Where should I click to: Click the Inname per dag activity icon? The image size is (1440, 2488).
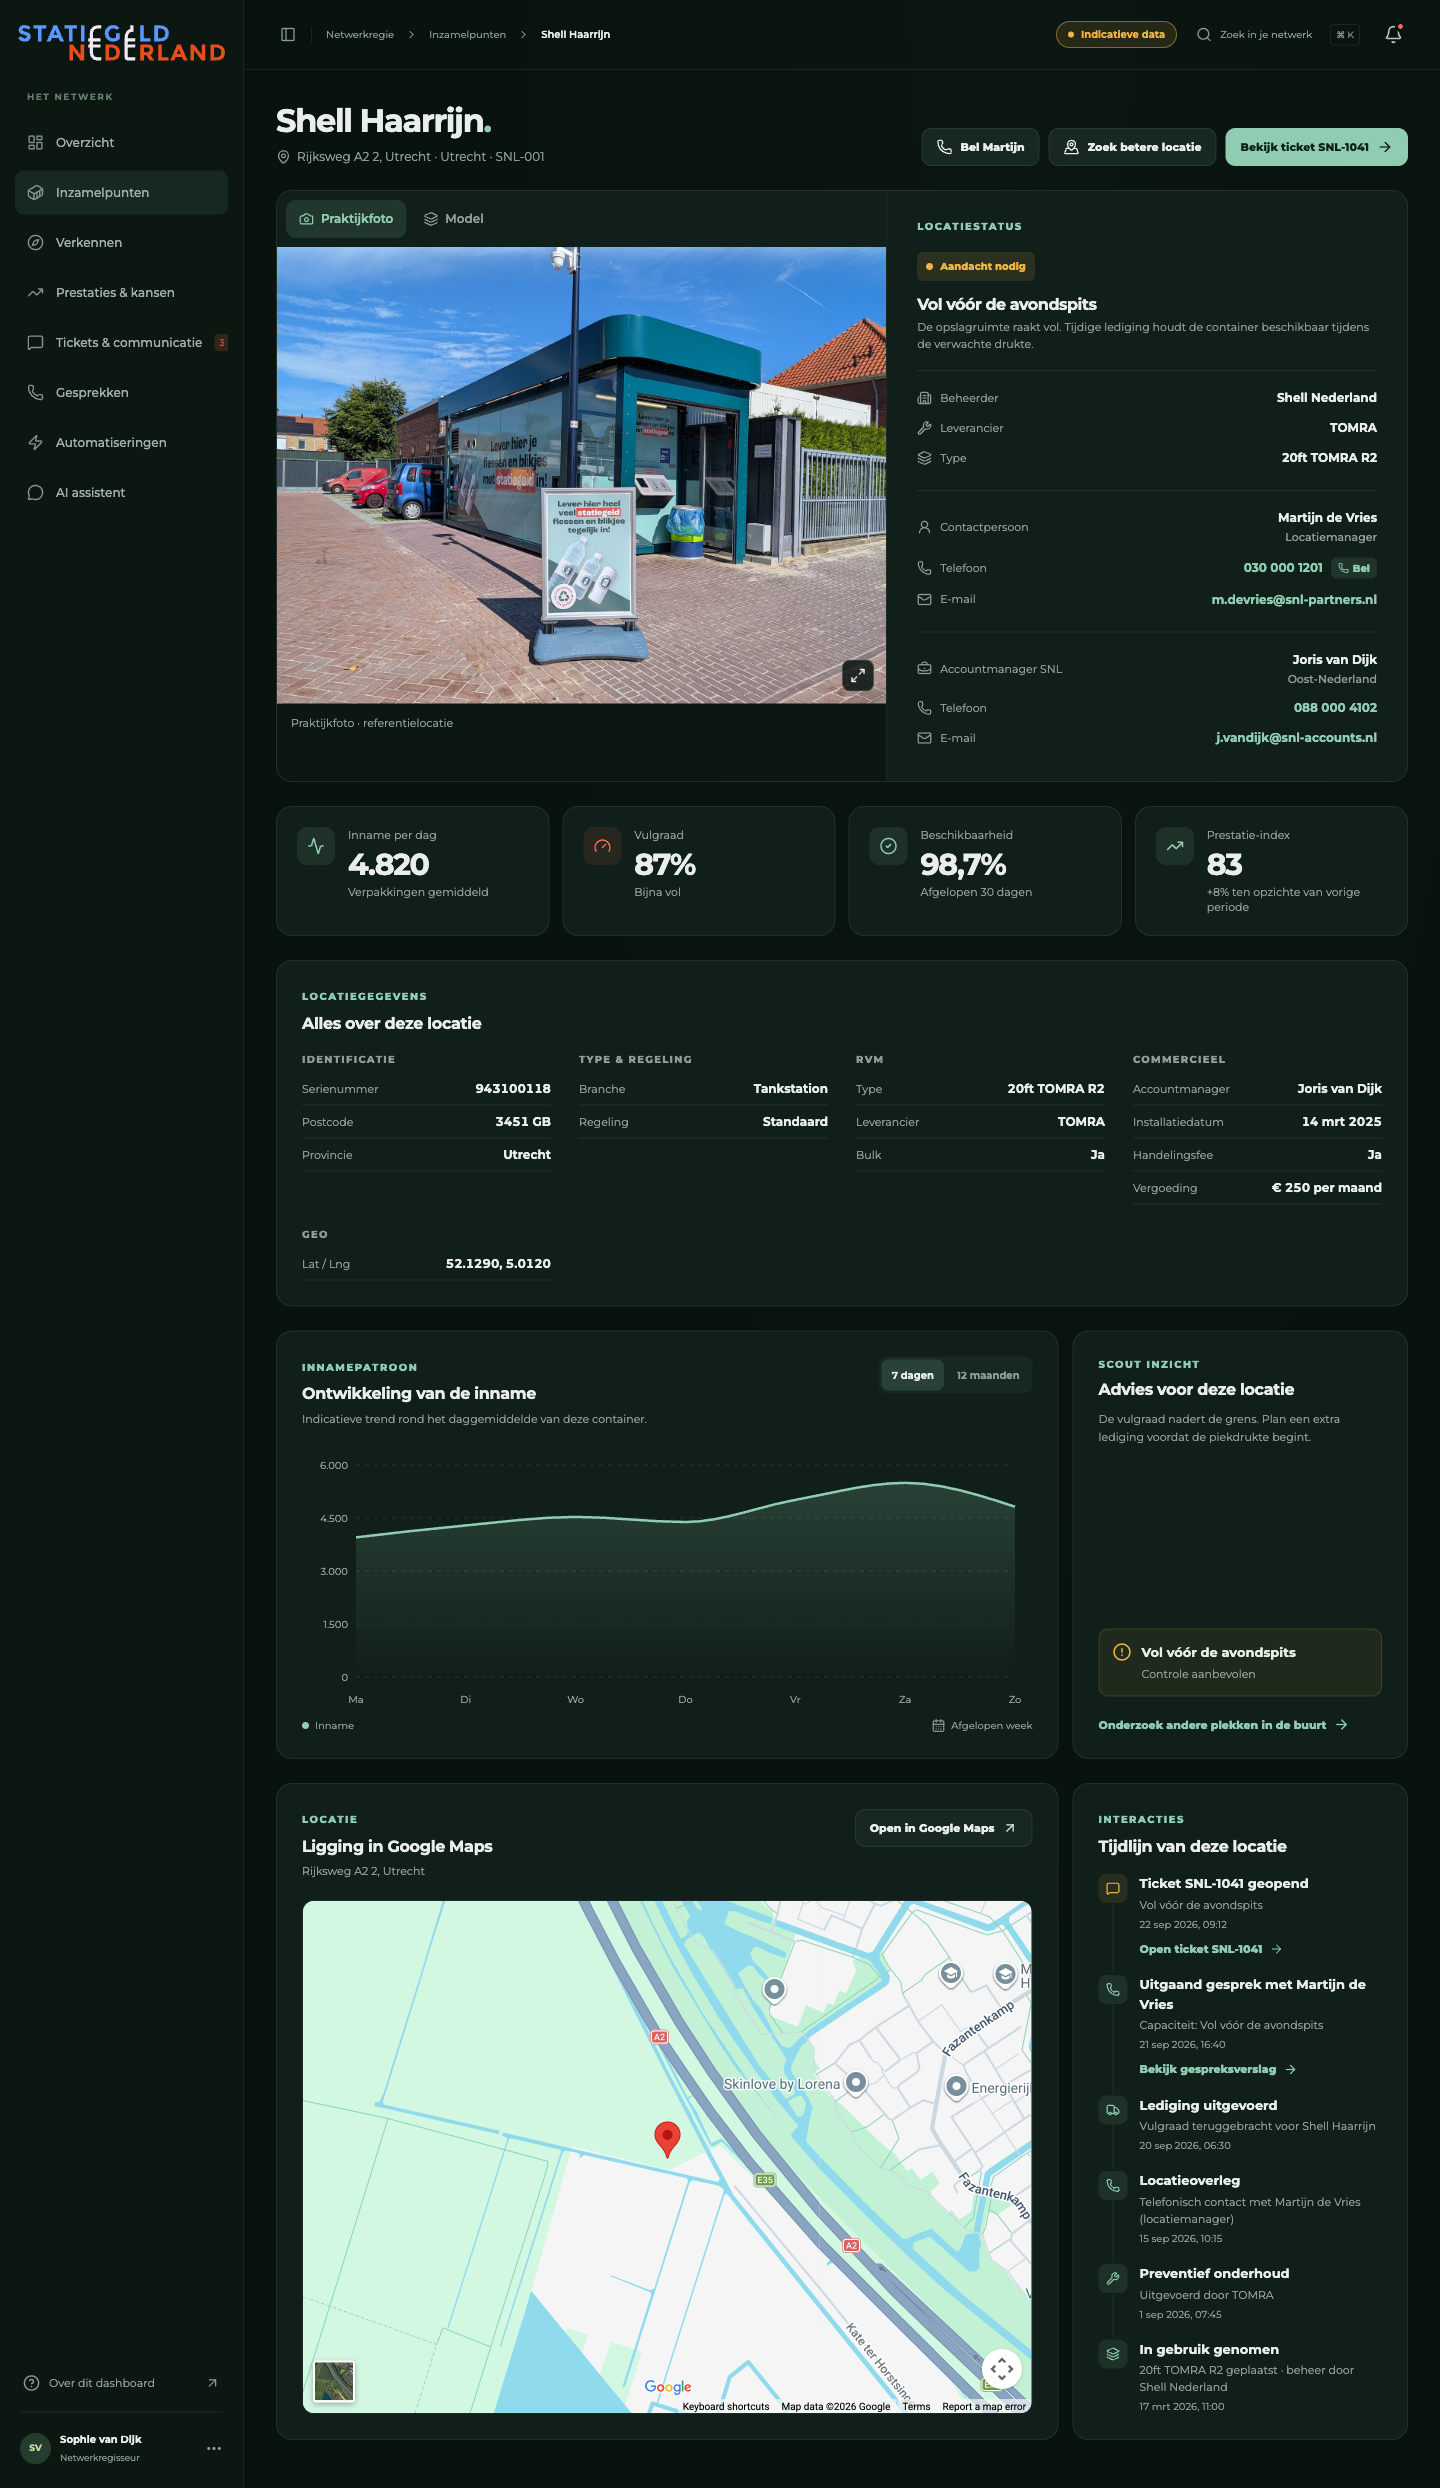[x=316, y=846]
